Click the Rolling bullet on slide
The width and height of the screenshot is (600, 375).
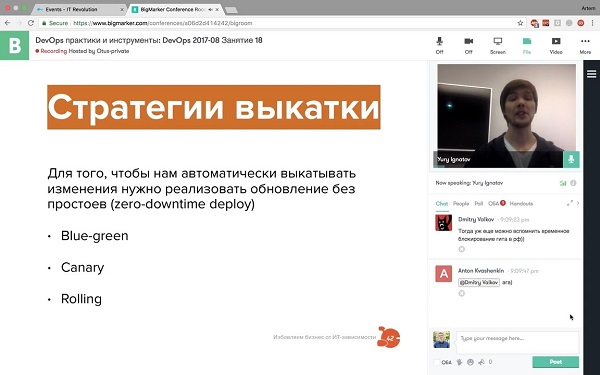point(81,299)
